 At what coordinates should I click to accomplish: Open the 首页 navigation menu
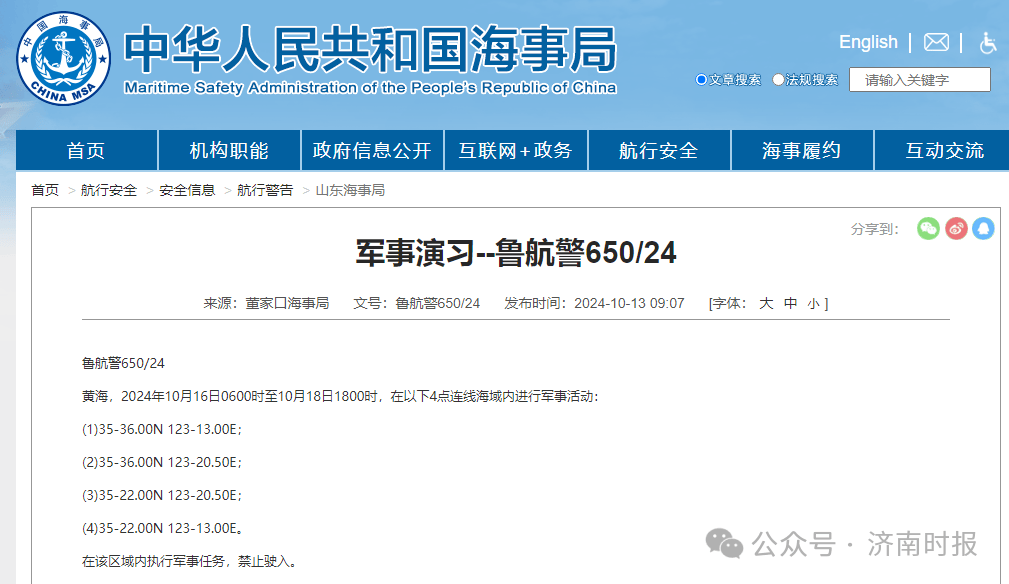tap(86, 151)
